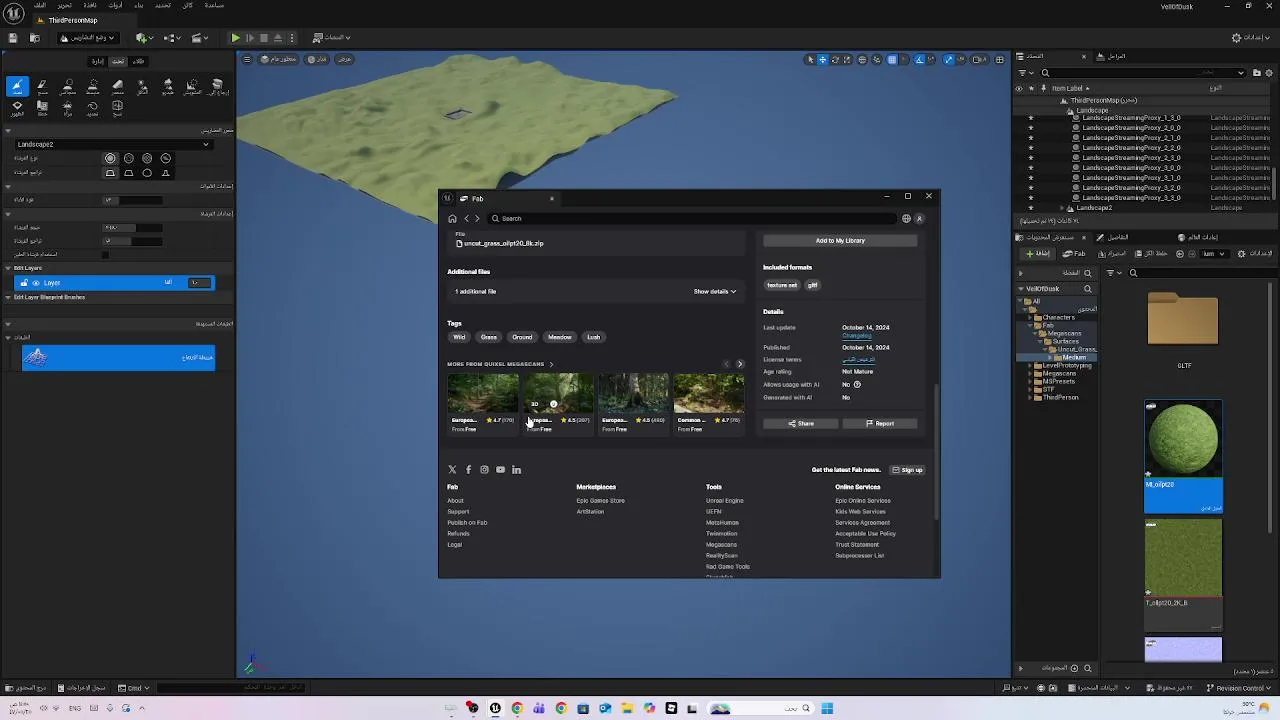
Task: Select the circle brush type
Action: click(x=110, y=158)
